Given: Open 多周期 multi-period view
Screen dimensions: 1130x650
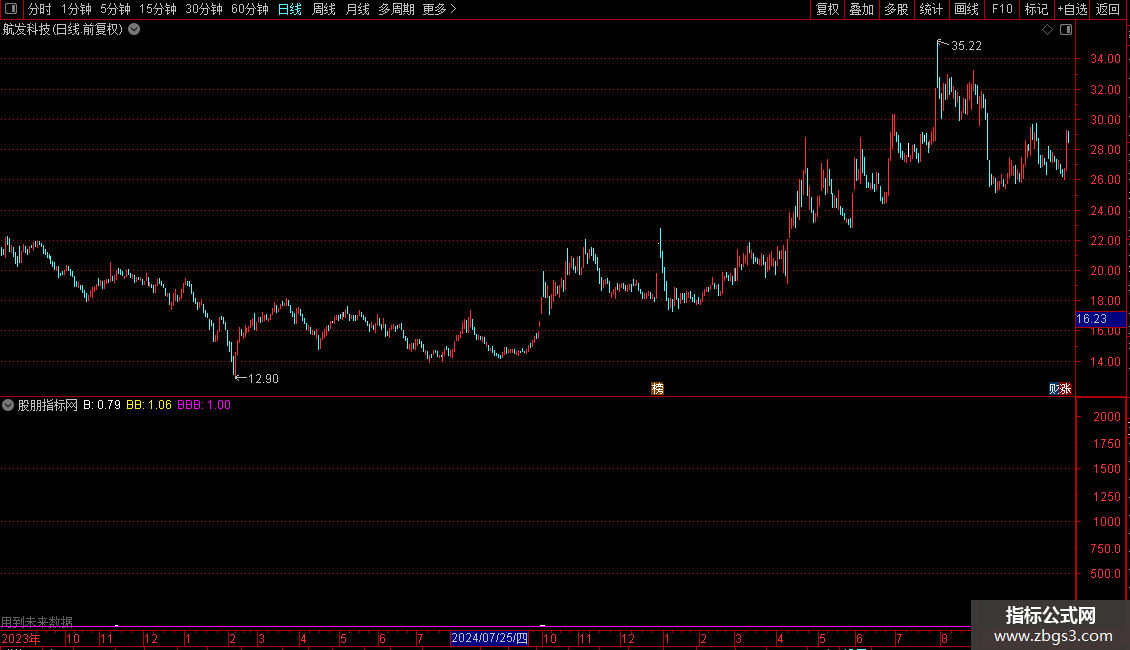Looking at the screenshot, I should coord(396,9).
